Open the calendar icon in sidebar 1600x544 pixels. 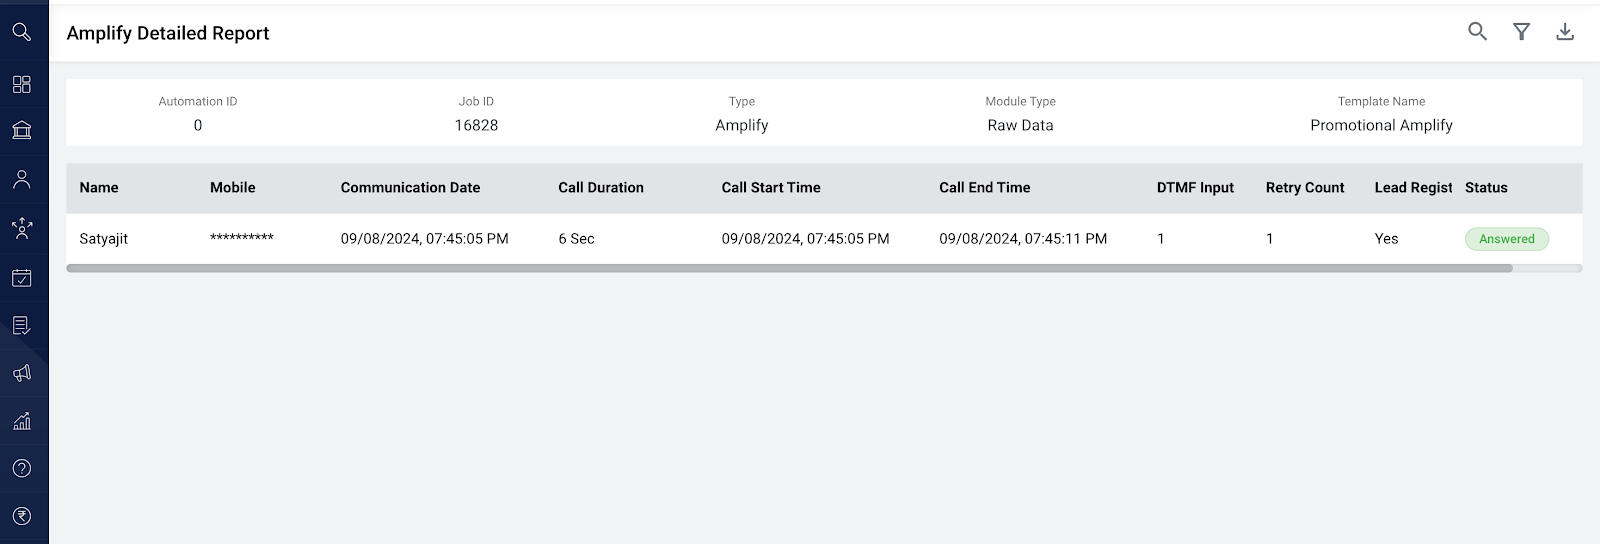click(22, 278)
